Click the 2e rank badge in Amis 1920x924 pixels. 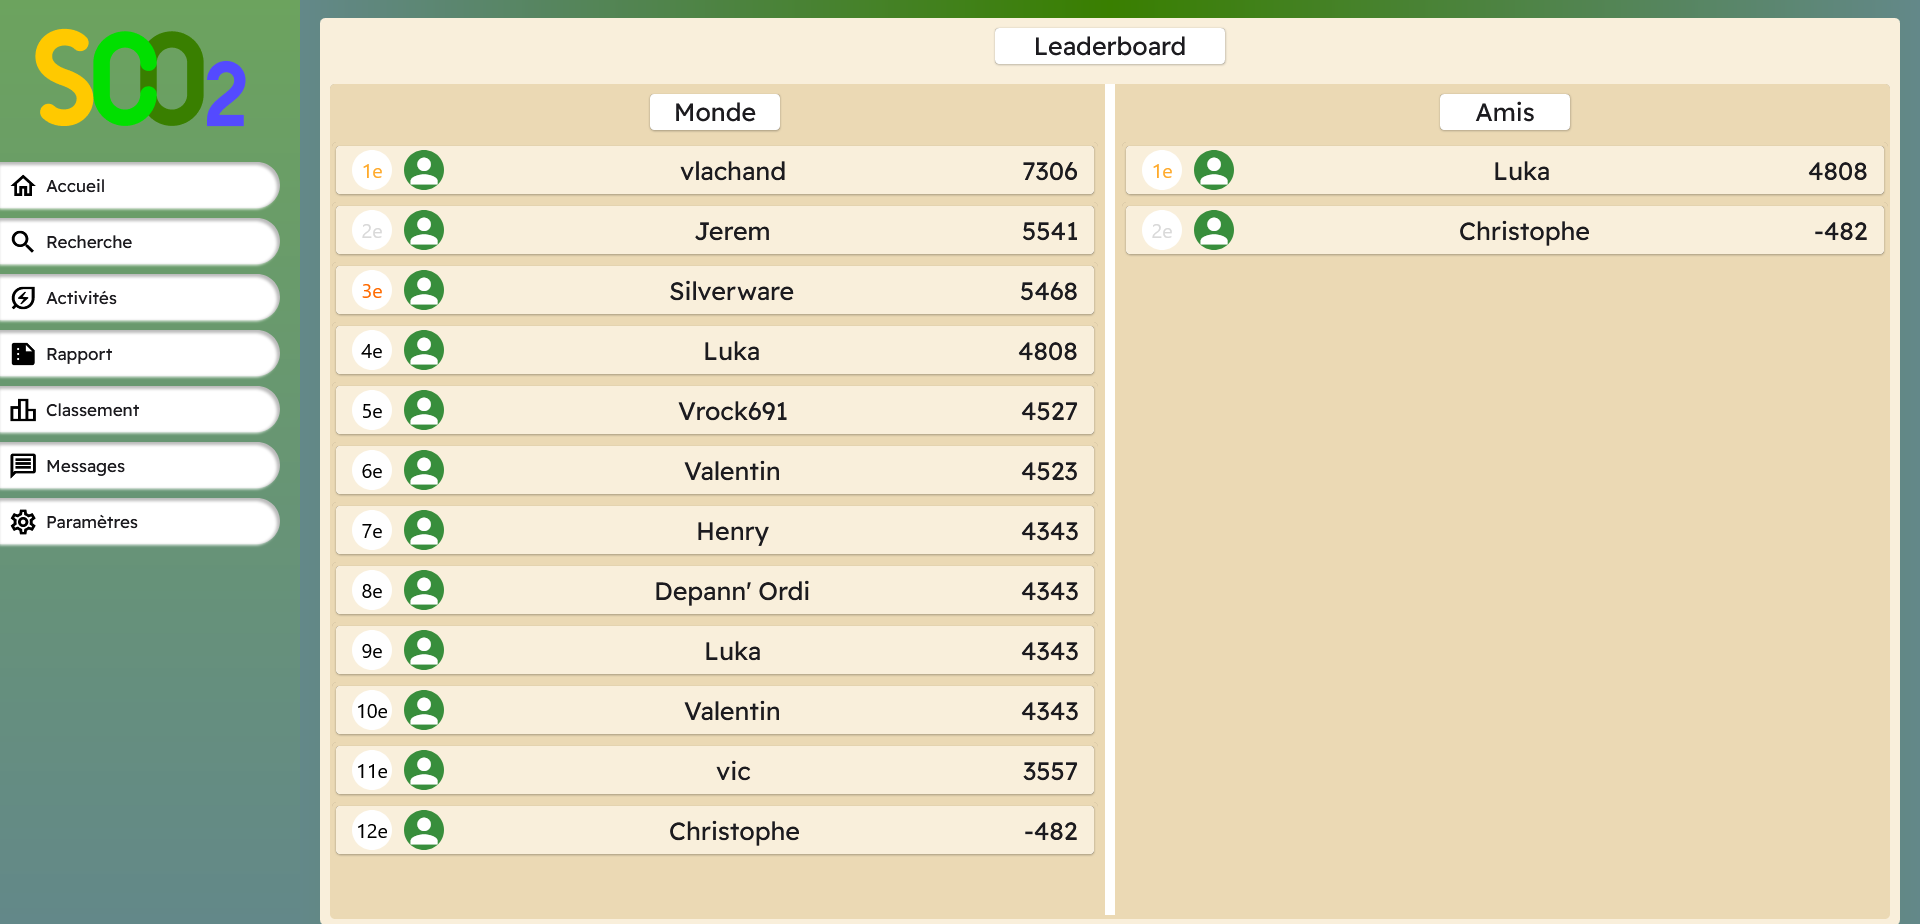(1162, 231)
